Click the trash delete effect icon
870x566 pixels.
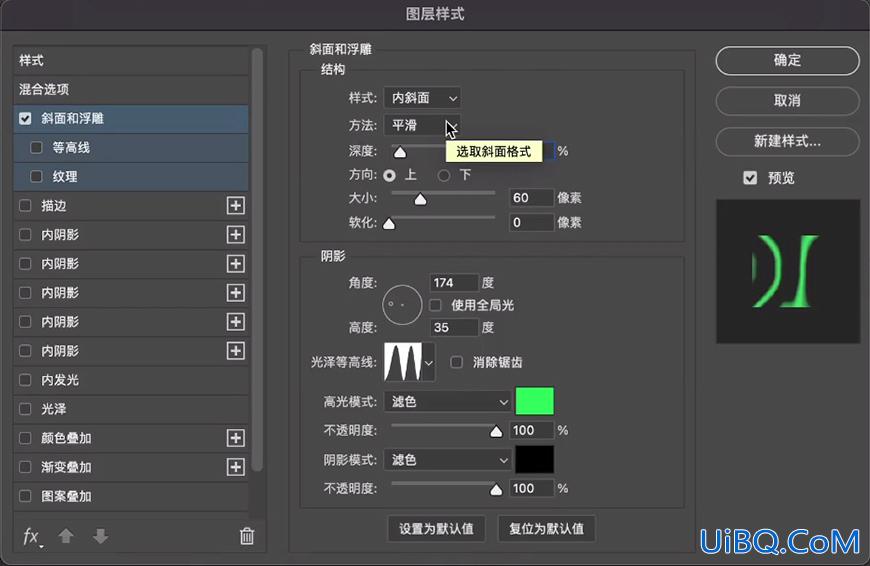pos(247,536)
